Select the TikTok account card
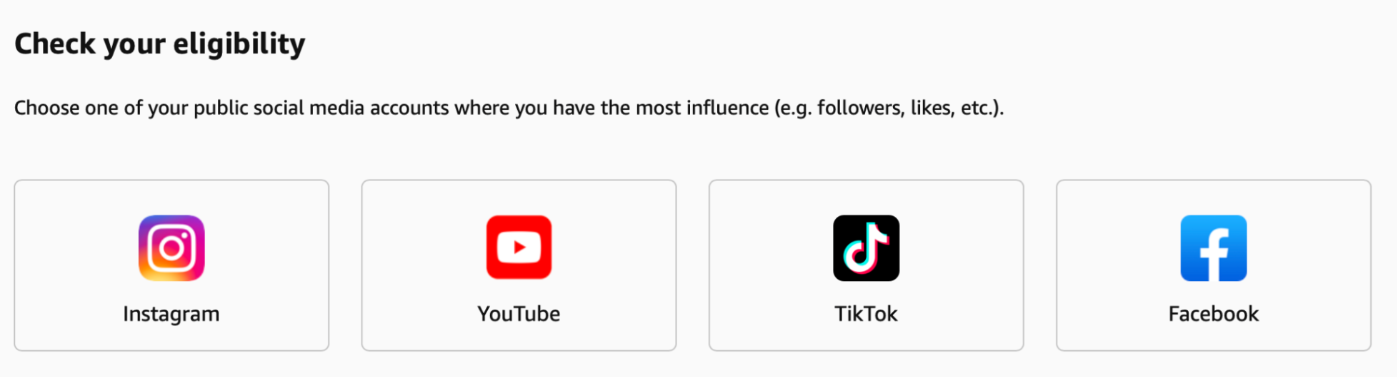The height and width of the screenshot is (377, 1397). pyautogui.click(x=866, y=266)
